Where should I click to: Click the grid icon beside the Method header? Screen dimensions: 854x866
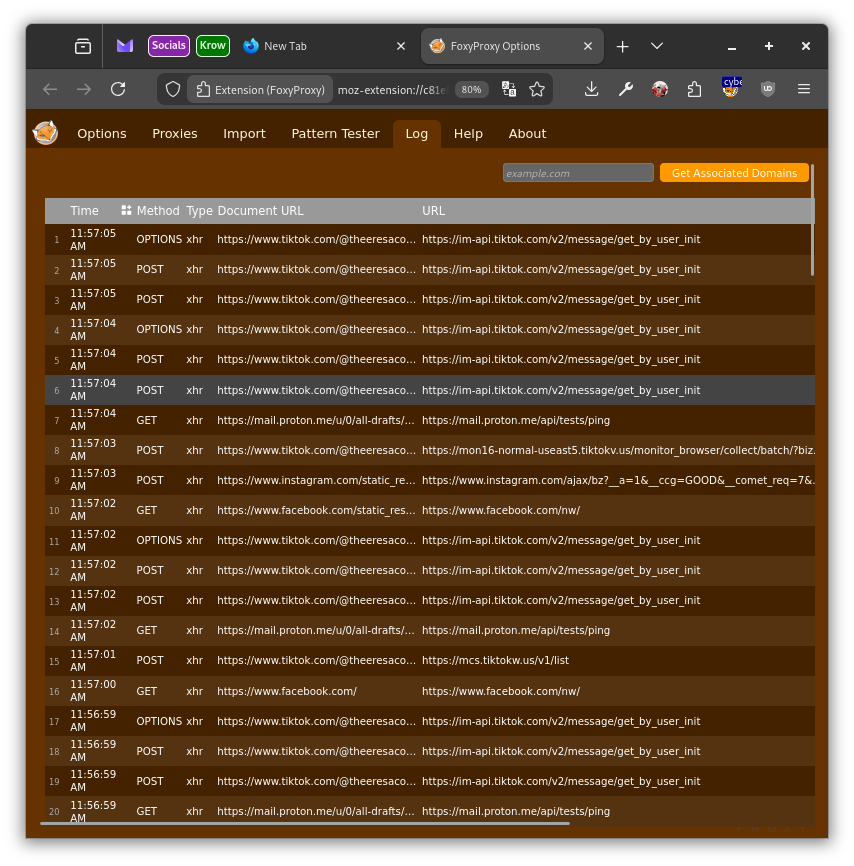coord(126,211)
